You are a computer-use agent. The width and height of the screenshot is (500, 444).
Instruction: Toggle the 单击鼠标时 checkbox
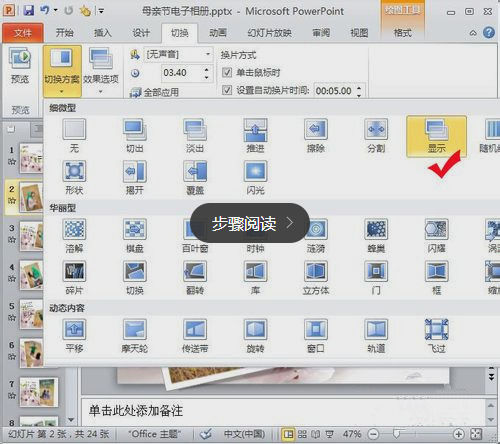pos(227,72)
